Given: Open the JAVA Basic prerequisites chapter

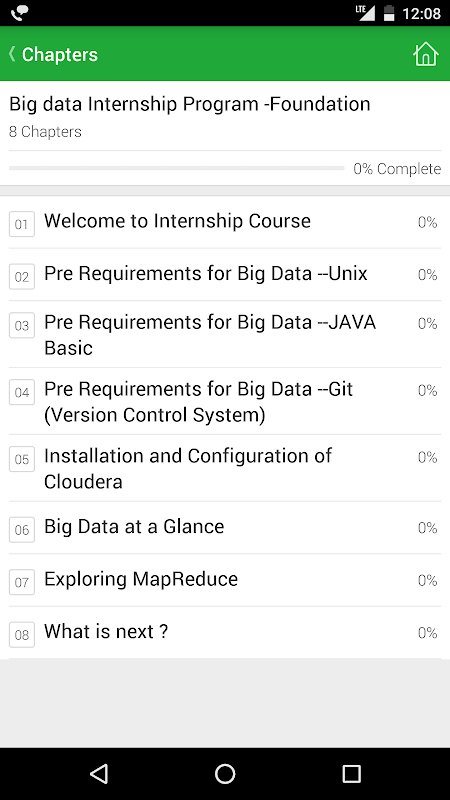Looking at the screenshot, I should click(225, 334).
